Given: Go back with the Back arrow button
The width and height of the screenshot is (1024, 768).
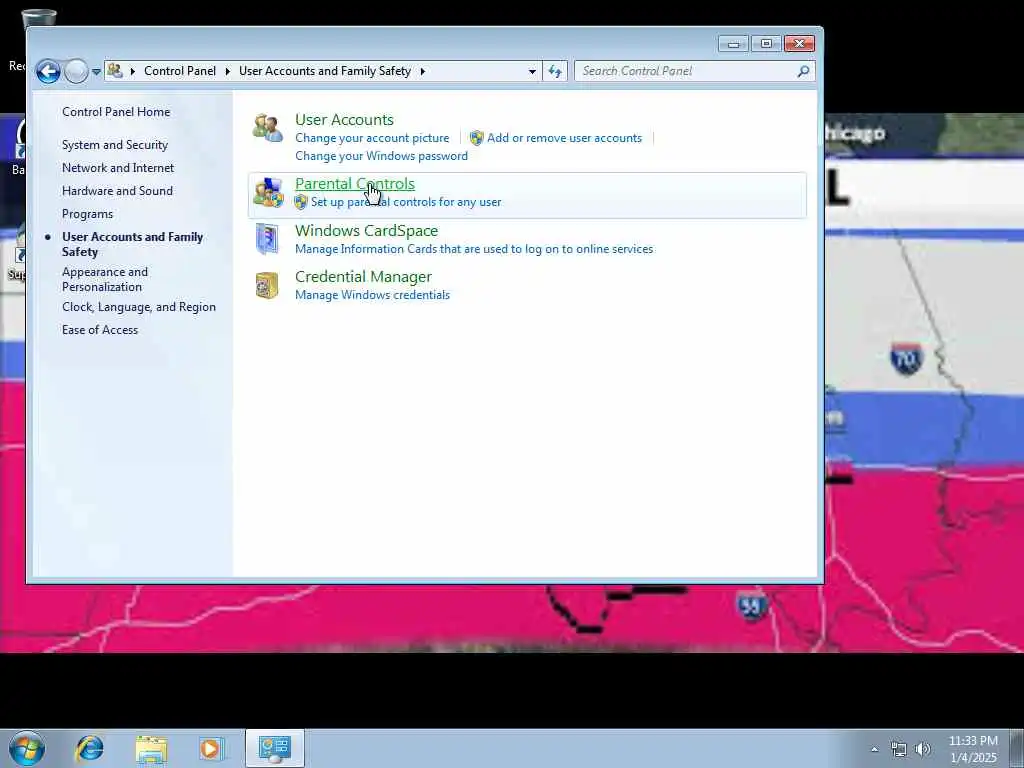Looking at the screenshot, I should 48,71.
